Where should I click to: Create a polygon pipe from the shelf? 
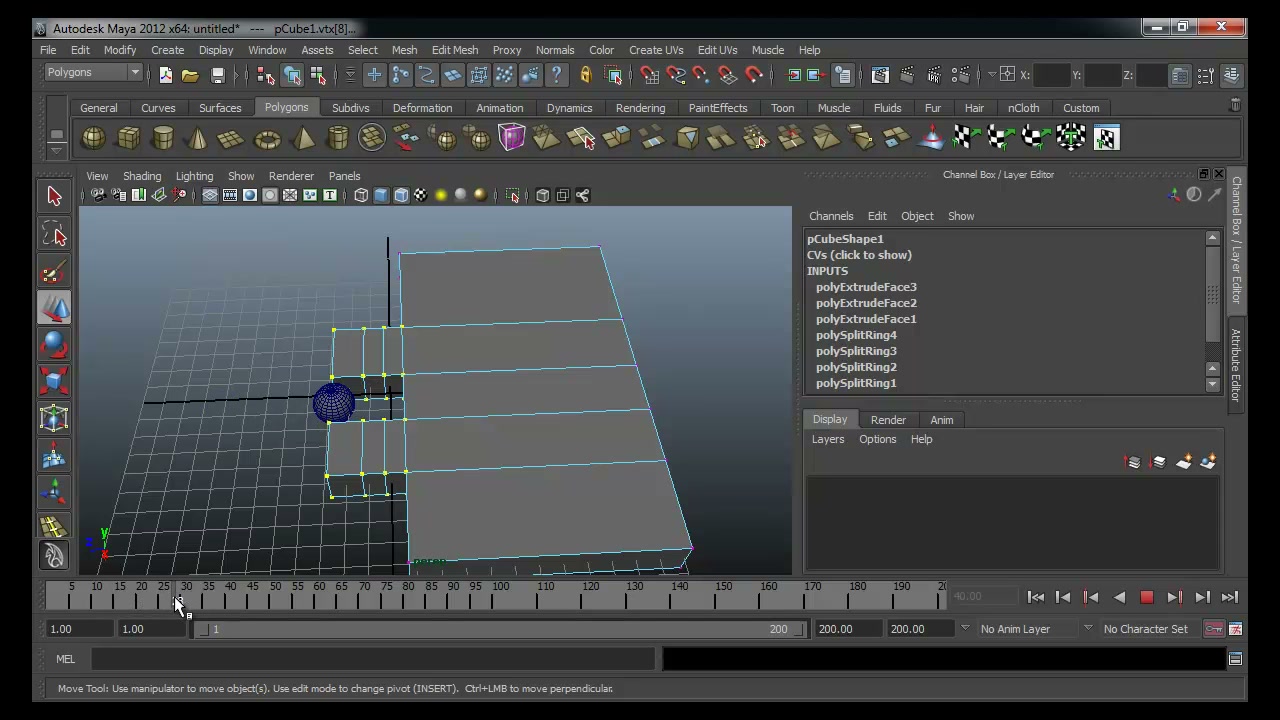tap(338, 138)
